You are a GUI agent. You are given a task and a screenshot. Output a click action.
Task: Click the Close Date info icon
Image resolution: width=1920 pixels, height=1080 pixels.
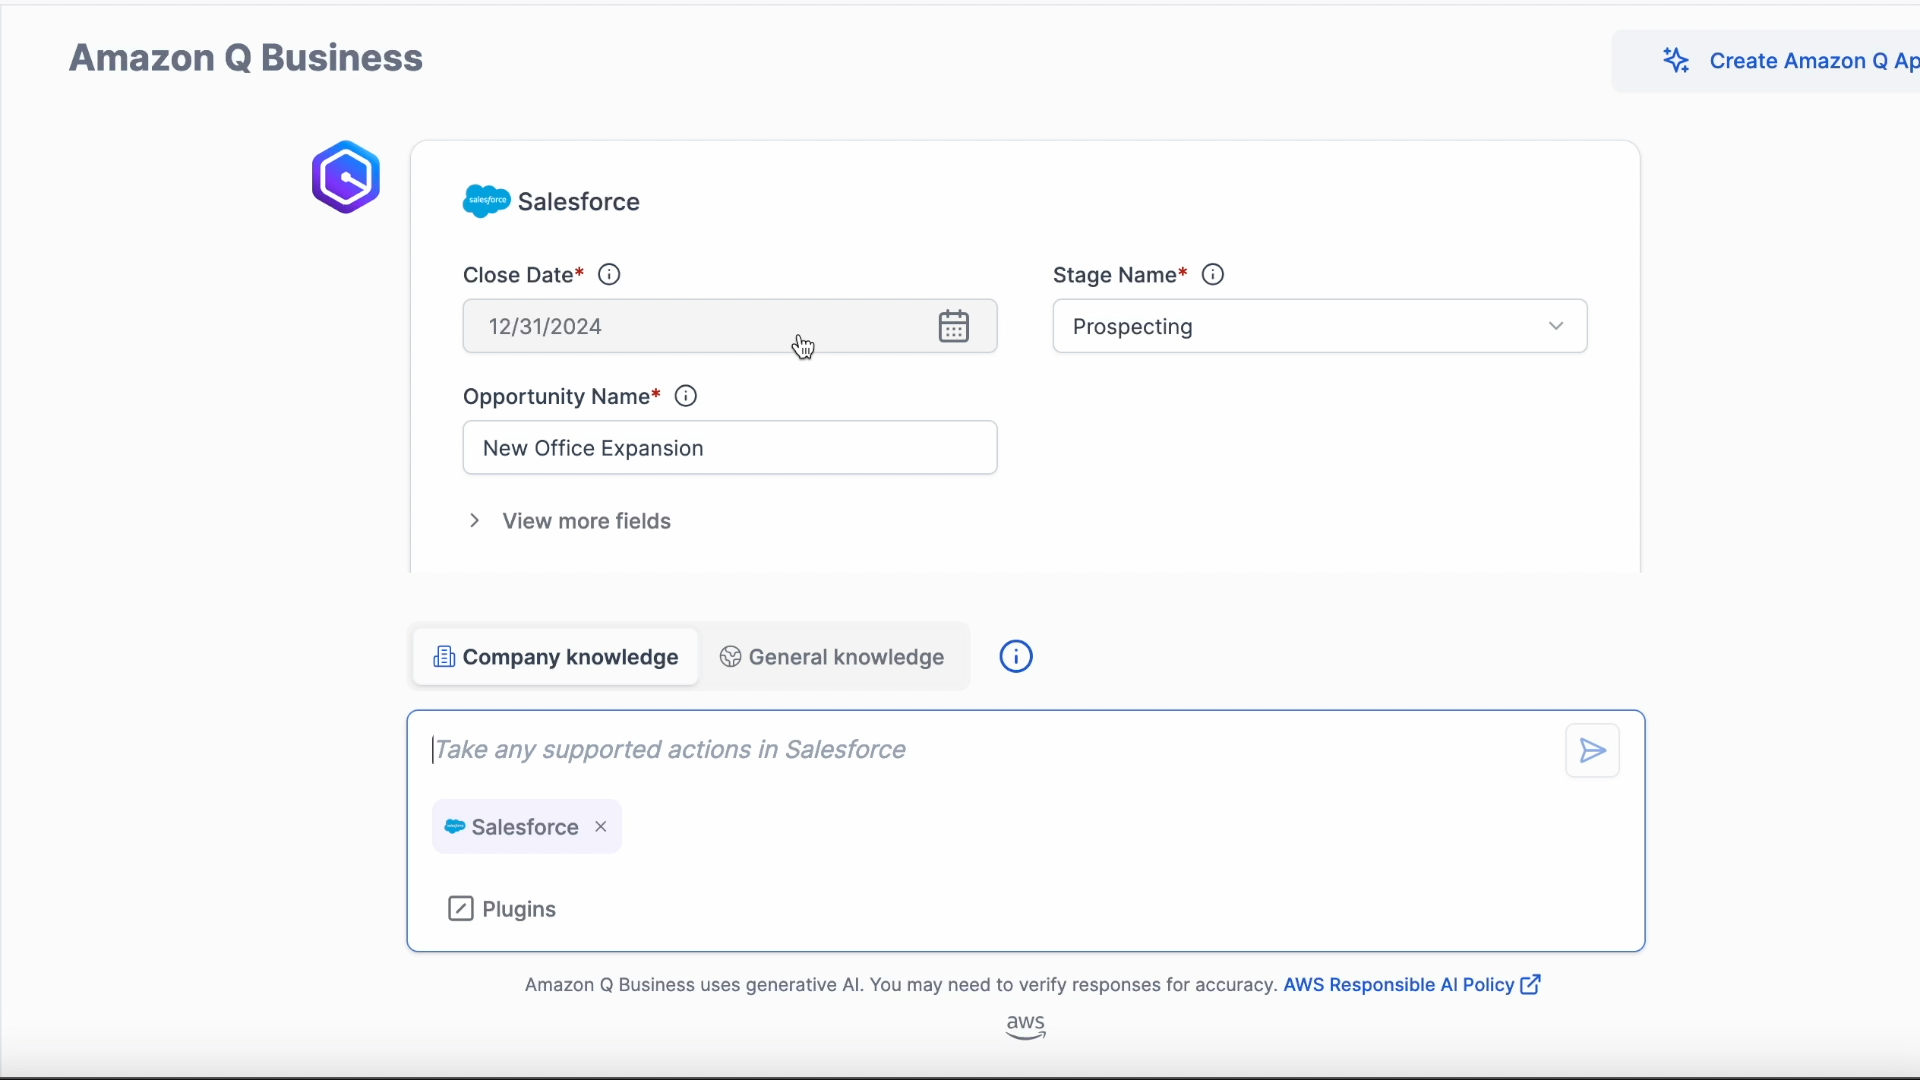609,275
